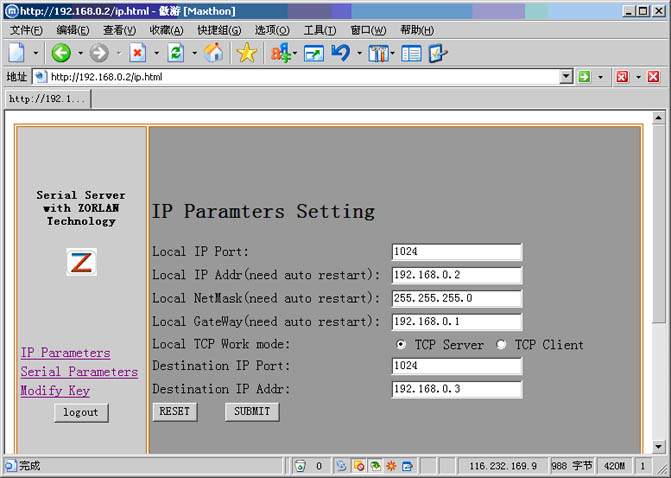Click the Stop page-loading icon
Viewport: 671px width, 478px height.
[x=137, y=53]
